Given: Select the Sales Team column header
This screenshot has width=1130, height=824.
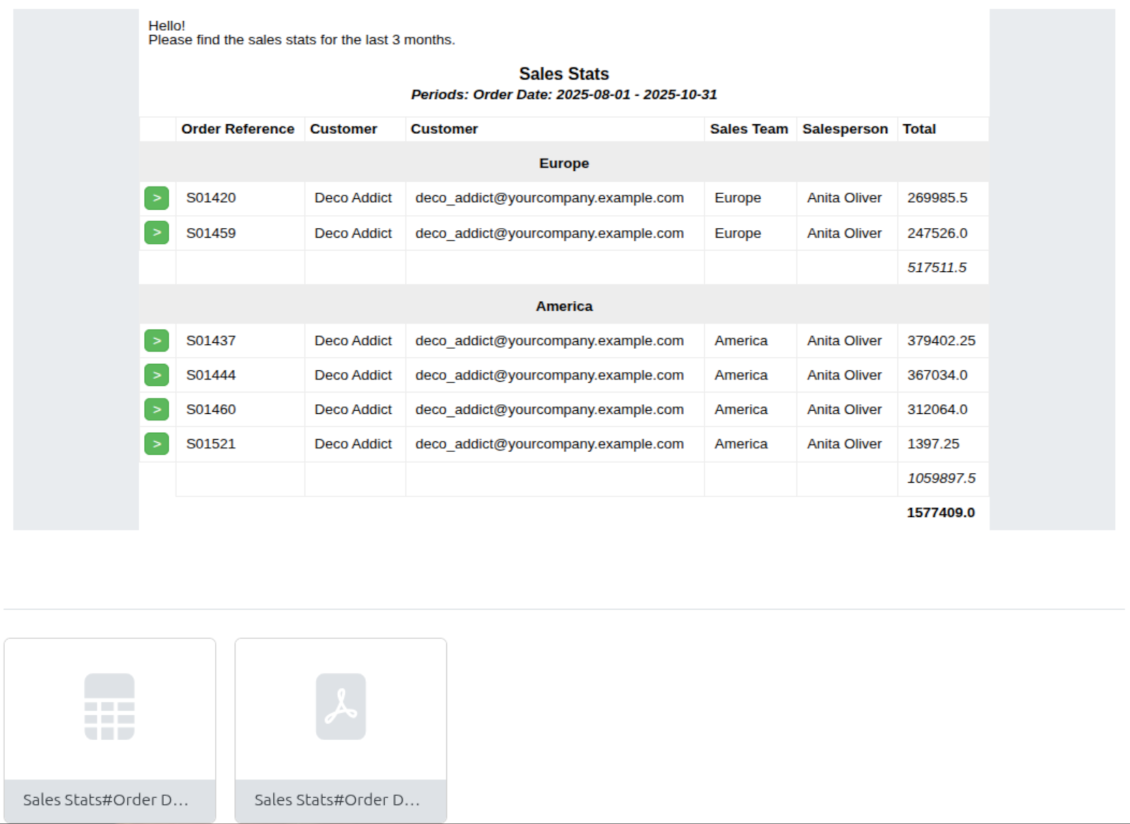Looking at the screenshot, I should [749, 129].
